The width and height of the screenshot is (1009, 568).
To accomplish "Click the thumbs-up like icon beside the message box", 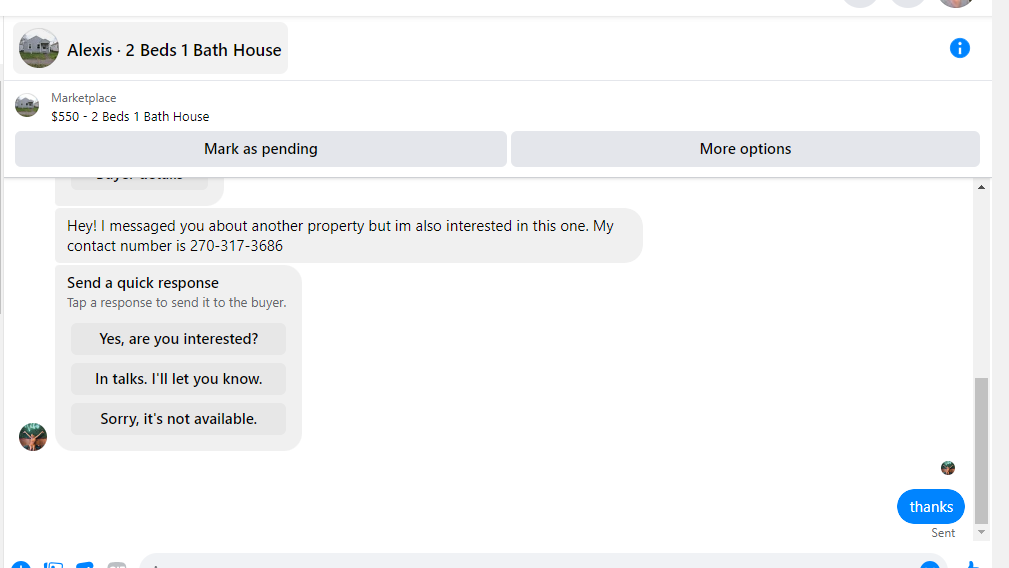I will pyautogui.click(x=974, y=564).
